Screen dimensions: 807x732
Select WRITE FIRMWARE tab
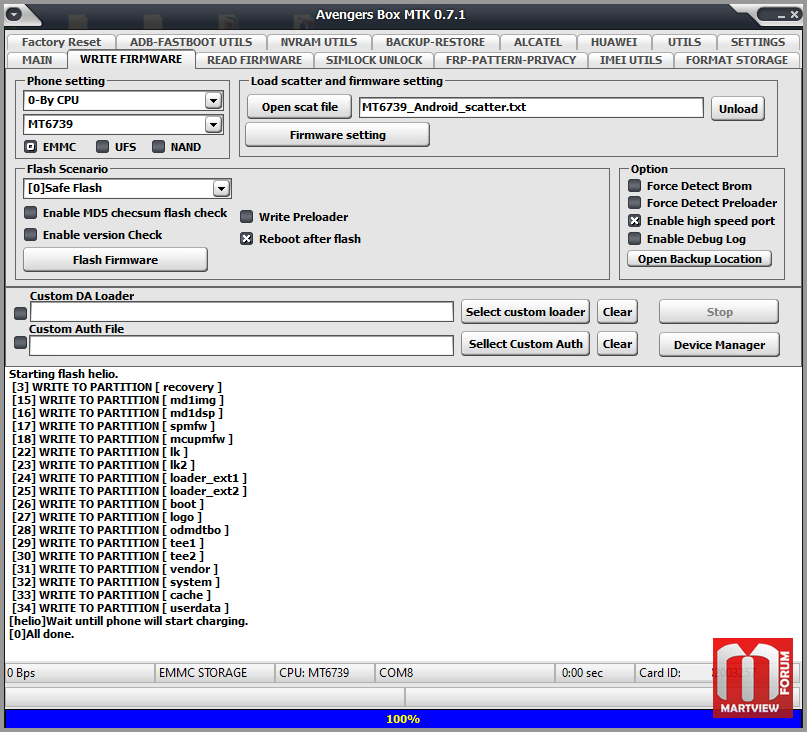[131, 59]
